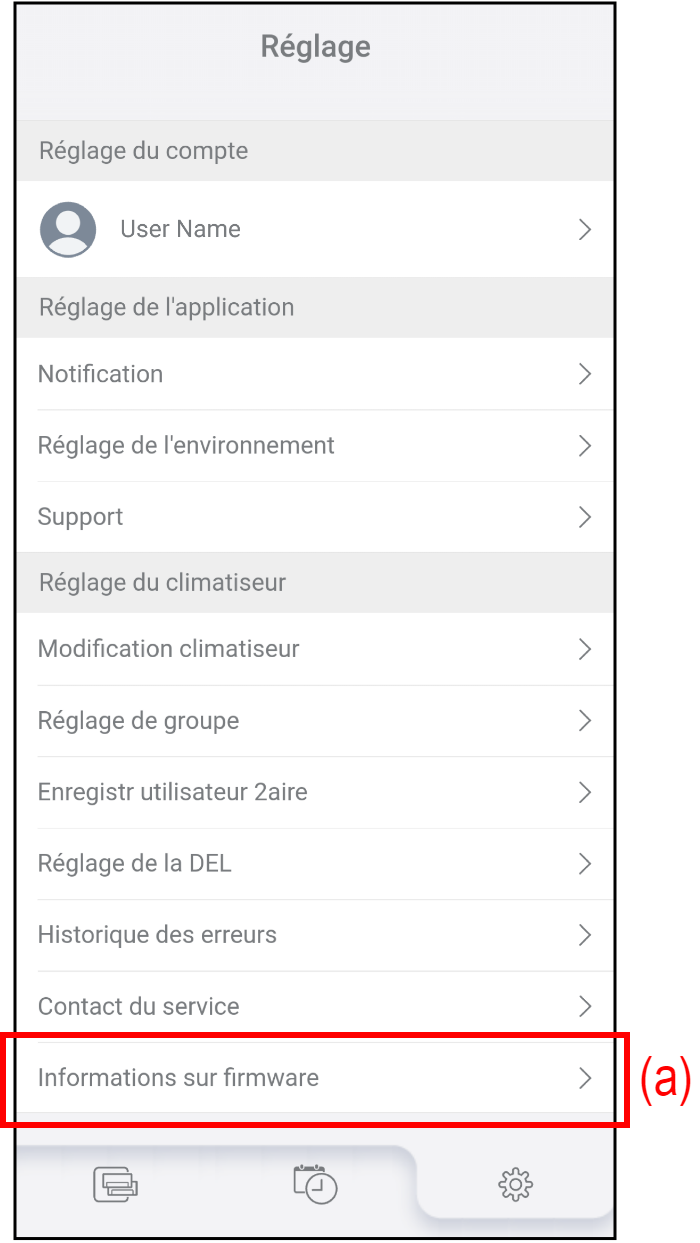
Task: Select Enregistr utilisateur 2aire option
Action: pyautogui.click(x=172, y=793)
